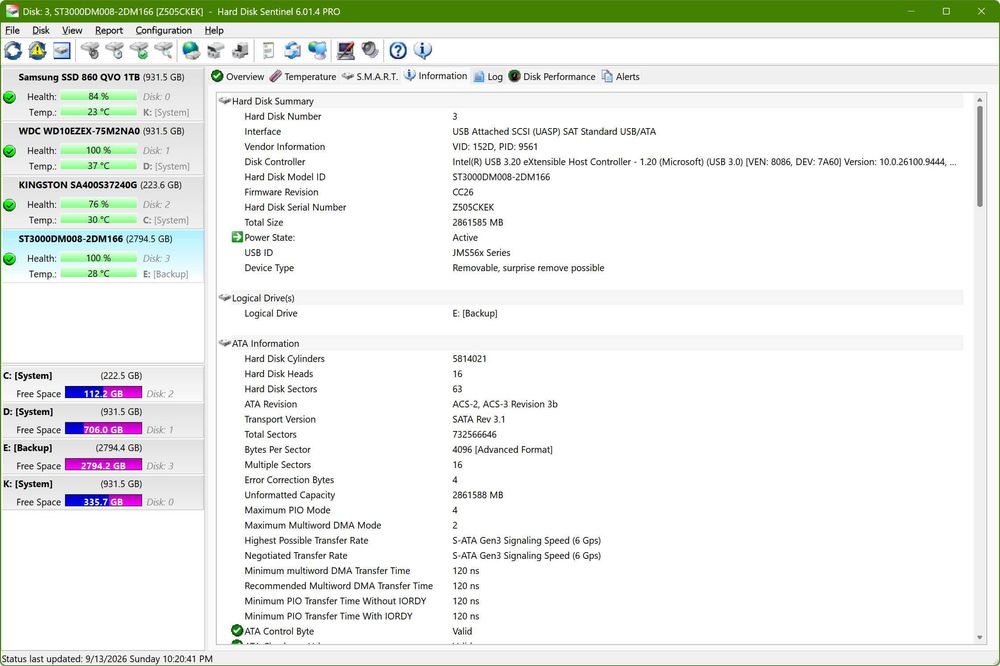
Task: Collapse the Hard Disk Summary section
Action: (x=224, y=101)
